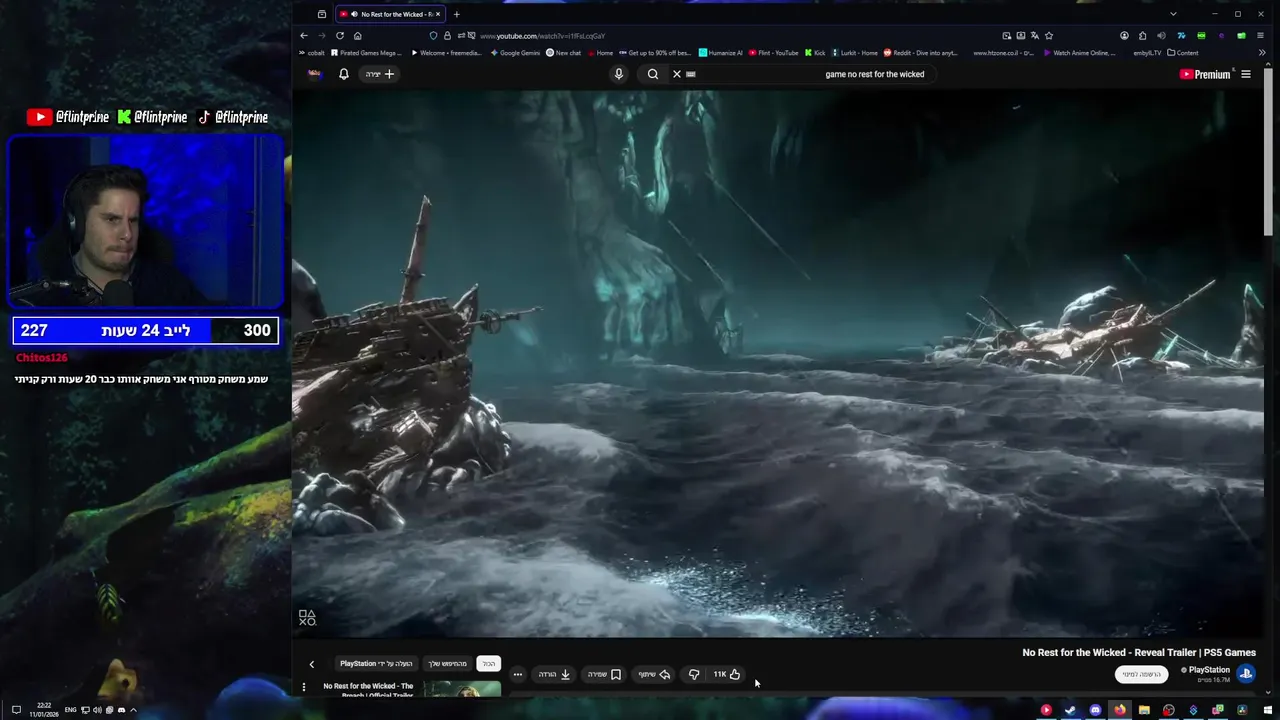The width and height of the screenshot is (1280, 720).
Task: Click the YouTube create plus button
Action: click(380, 74)
